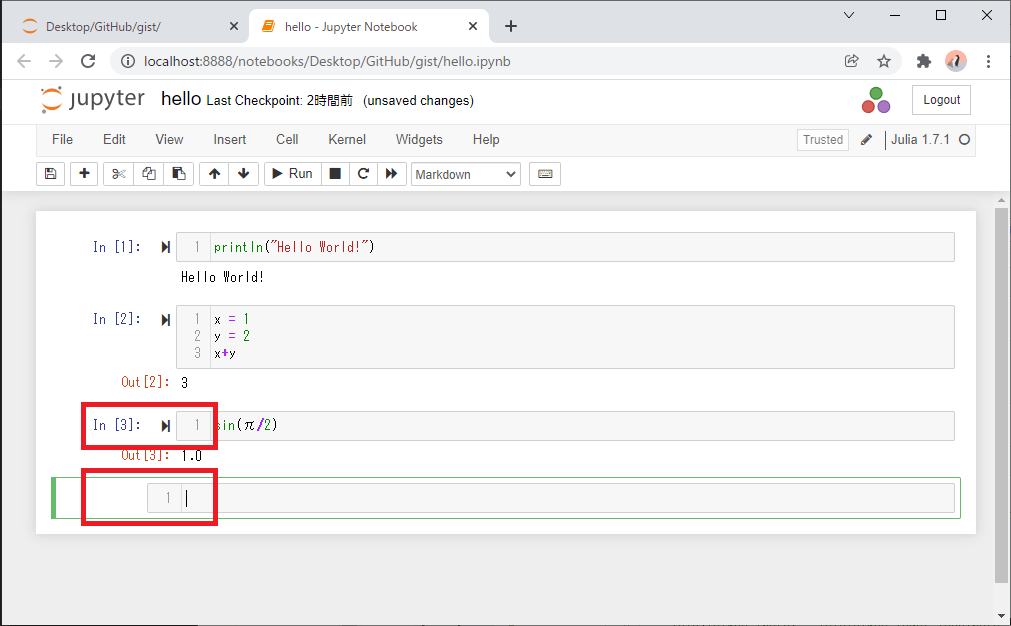Run cell In [2] via its play icon
1011x626 pixels.
pos(166,320)
